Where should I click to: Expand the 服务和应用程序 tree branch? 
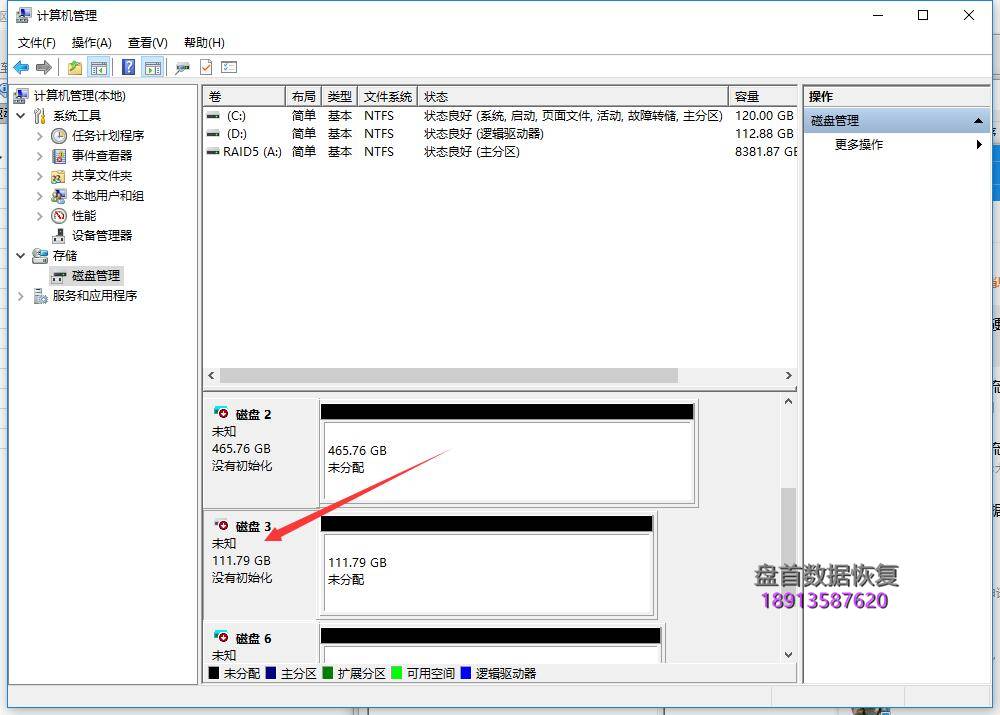21,295
